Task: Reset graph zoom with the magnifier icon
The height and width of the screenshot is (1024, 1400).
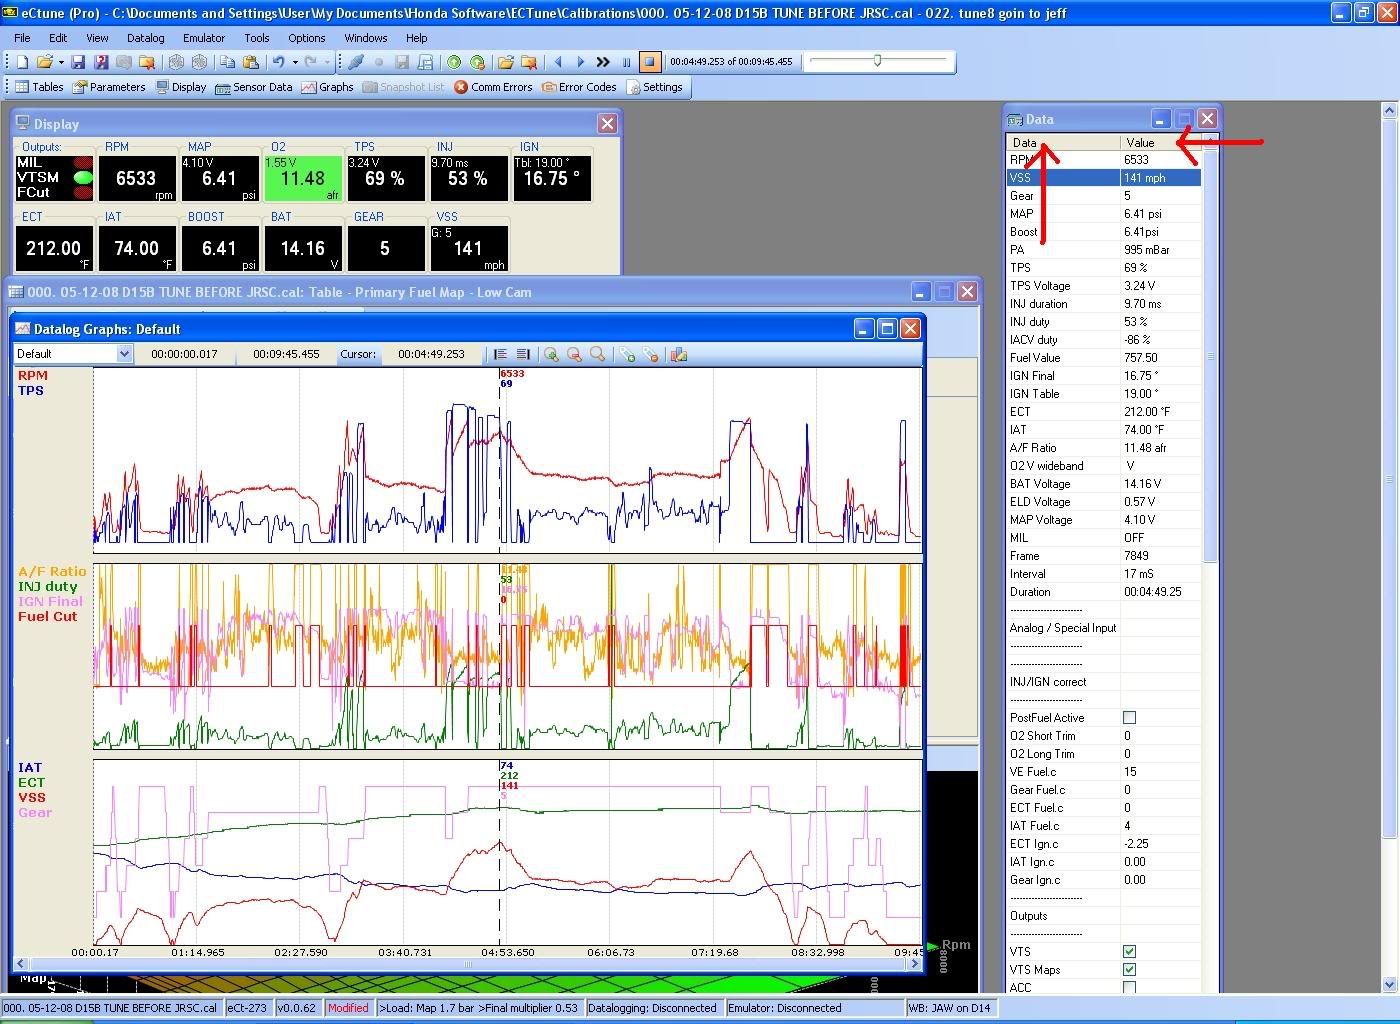Action: pos(597,355)
